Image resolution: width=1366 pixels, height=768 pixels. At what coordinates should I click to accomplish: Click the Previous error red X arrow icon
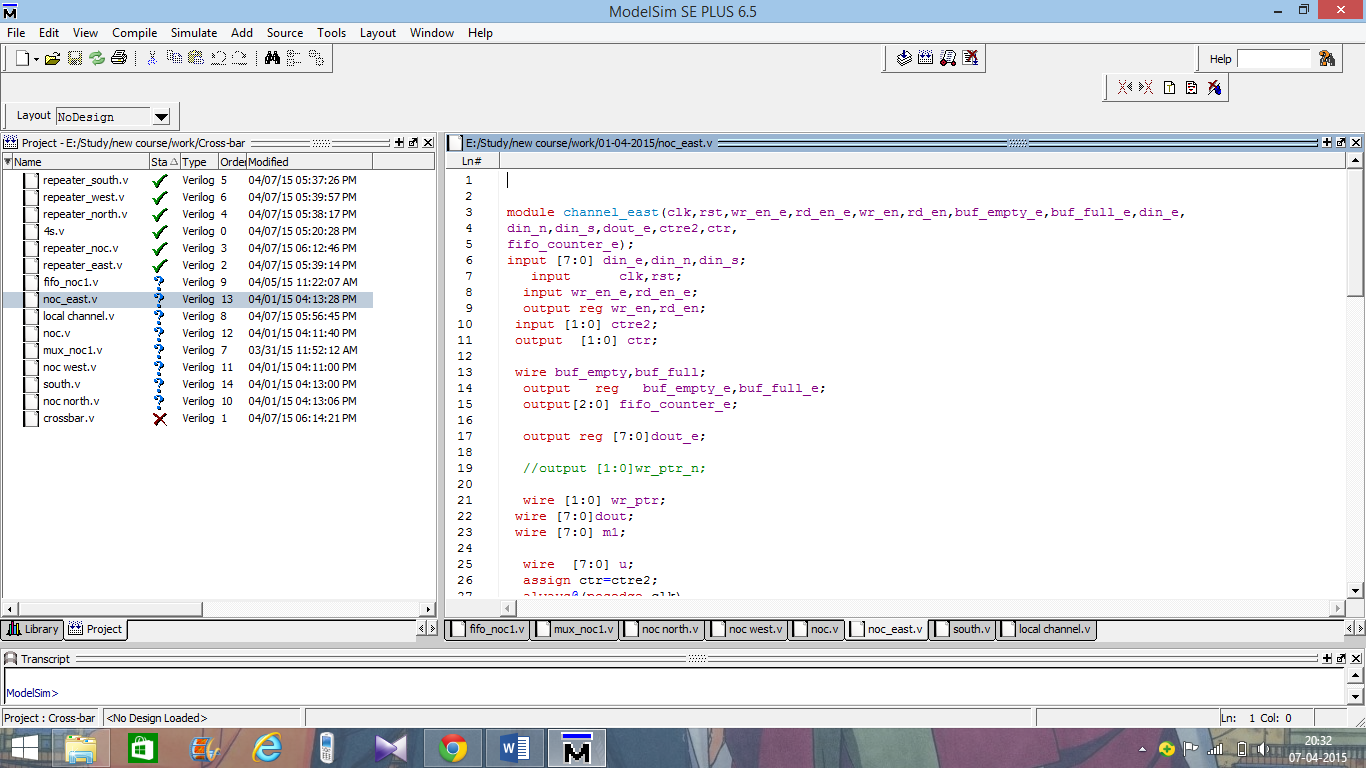click(1125, 88)
